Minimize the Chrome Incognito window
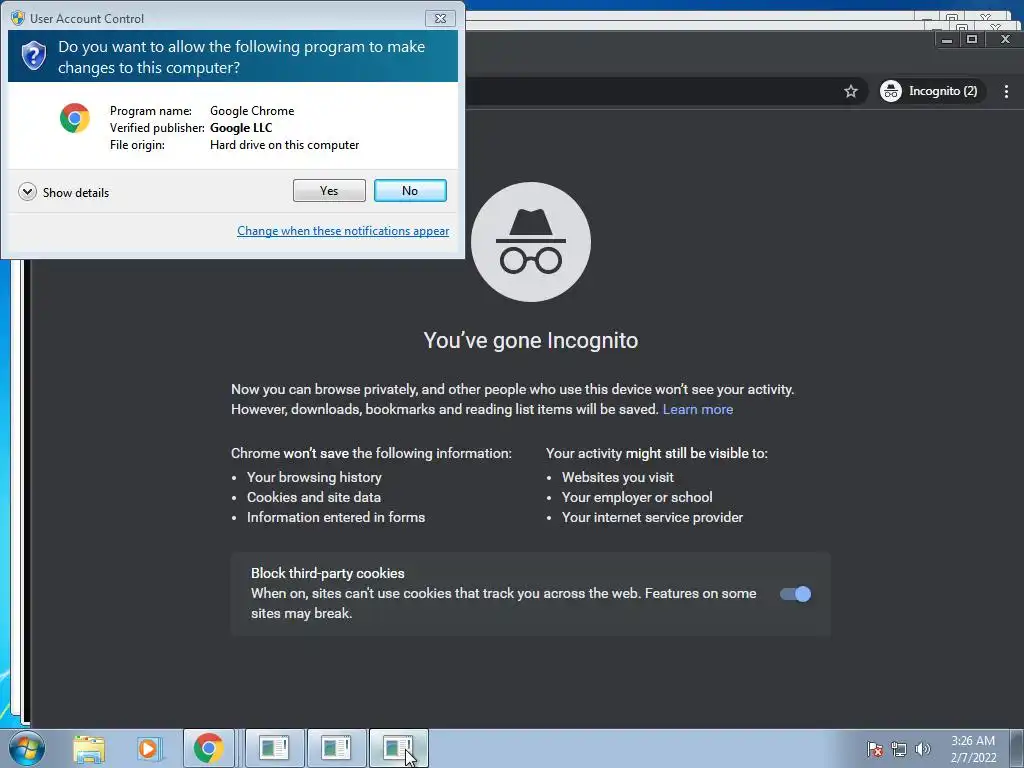Image resolution: width=1024 pixels, height=768 pixels. coord(947,40)
